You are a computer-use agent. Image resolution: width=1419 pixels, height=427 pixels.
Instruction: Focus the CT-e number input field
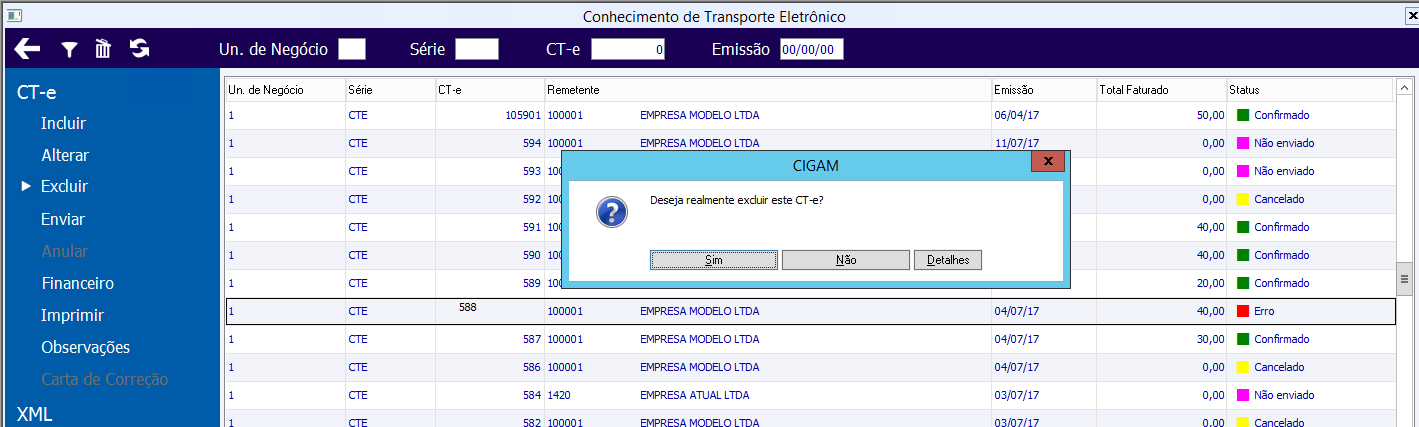[628, 49]
